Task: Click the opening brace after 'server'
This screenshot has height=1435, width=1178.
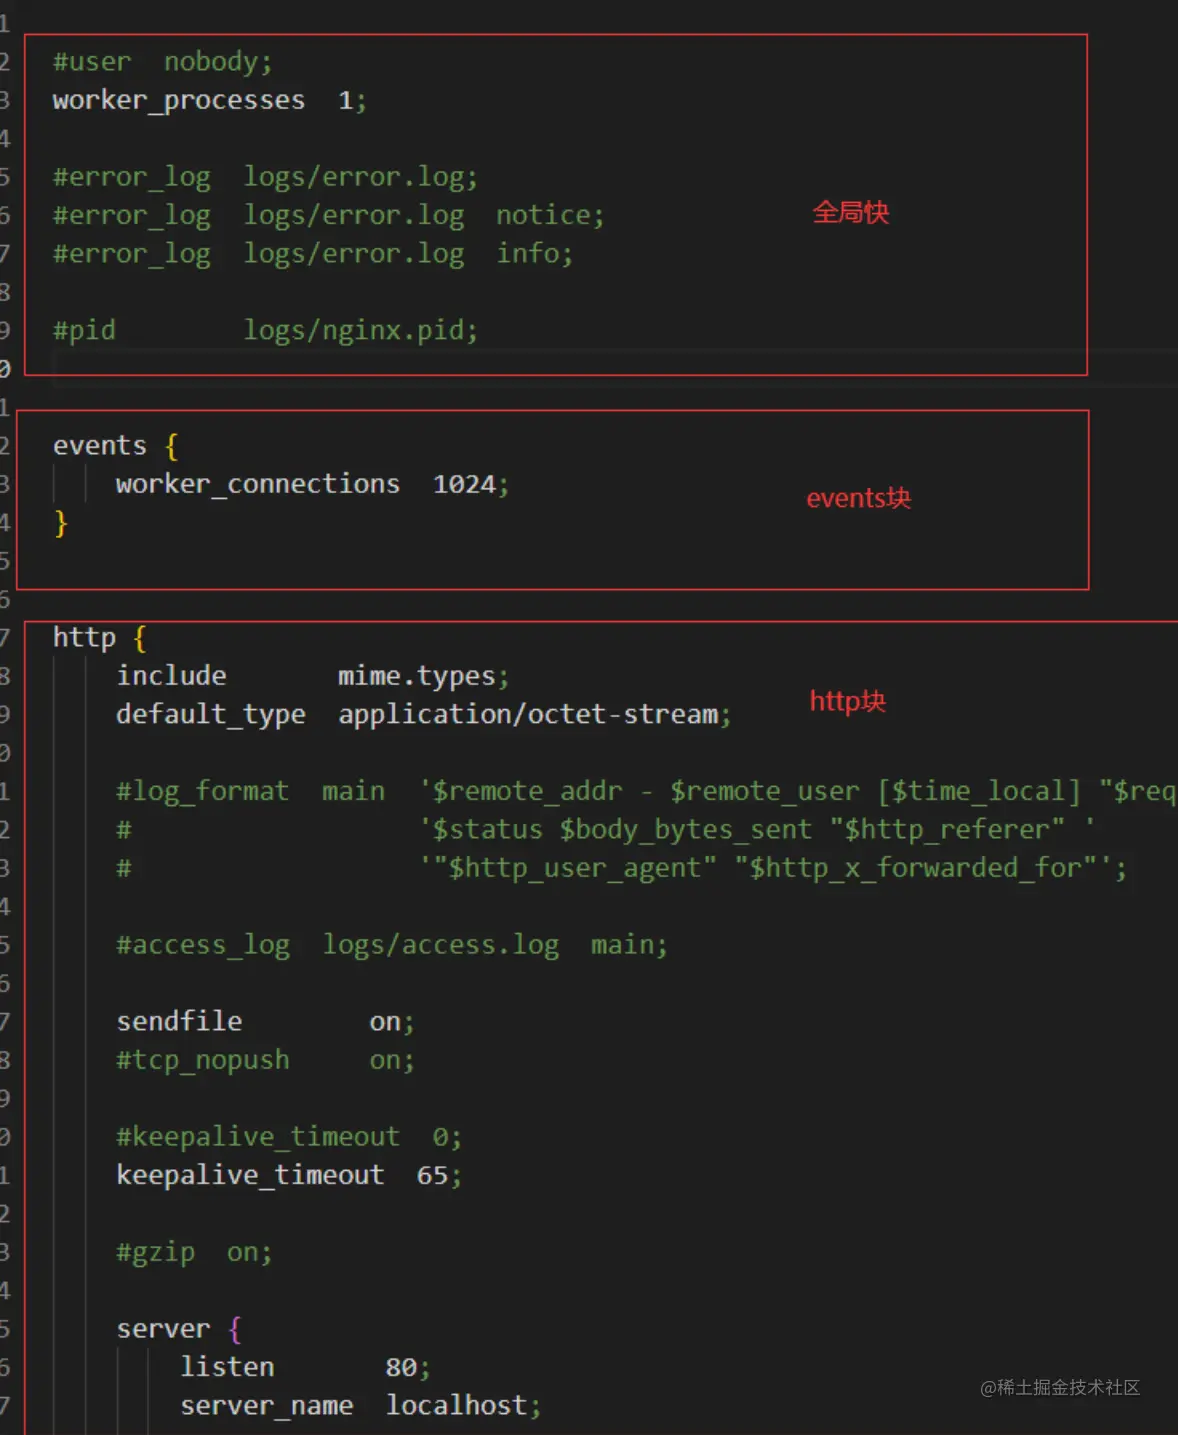Action: pos(235,1329)
